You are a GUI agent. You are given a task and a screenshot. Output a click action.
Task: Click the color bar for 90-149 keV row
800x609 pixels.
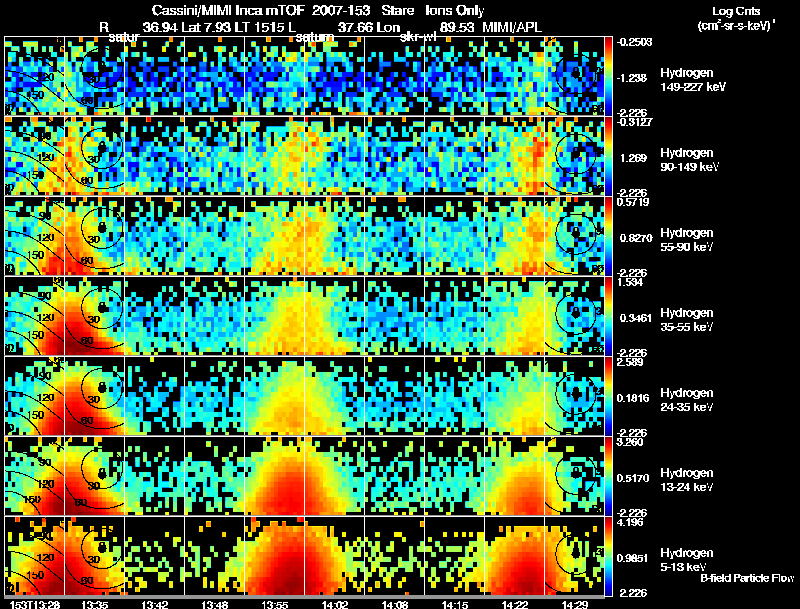click(x=609, y=156)
